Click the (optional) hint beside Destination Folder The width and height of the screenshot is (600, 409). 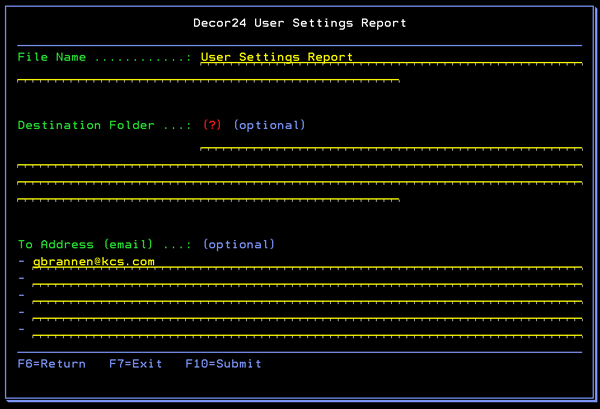(269, 125)
